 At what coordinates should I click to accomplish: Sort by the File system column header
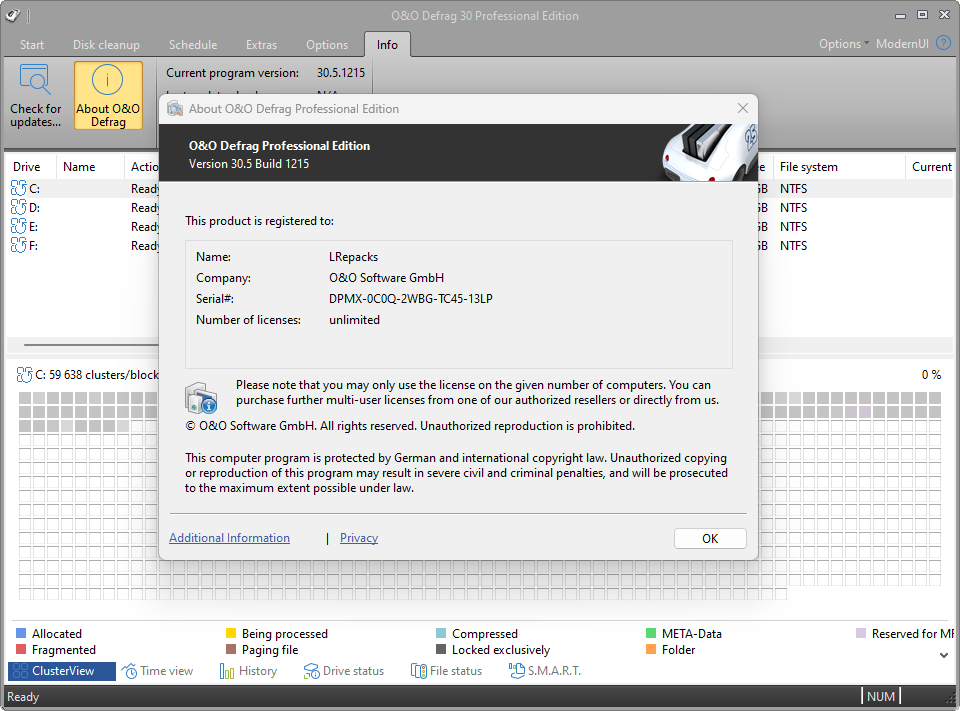pos(839,167)
